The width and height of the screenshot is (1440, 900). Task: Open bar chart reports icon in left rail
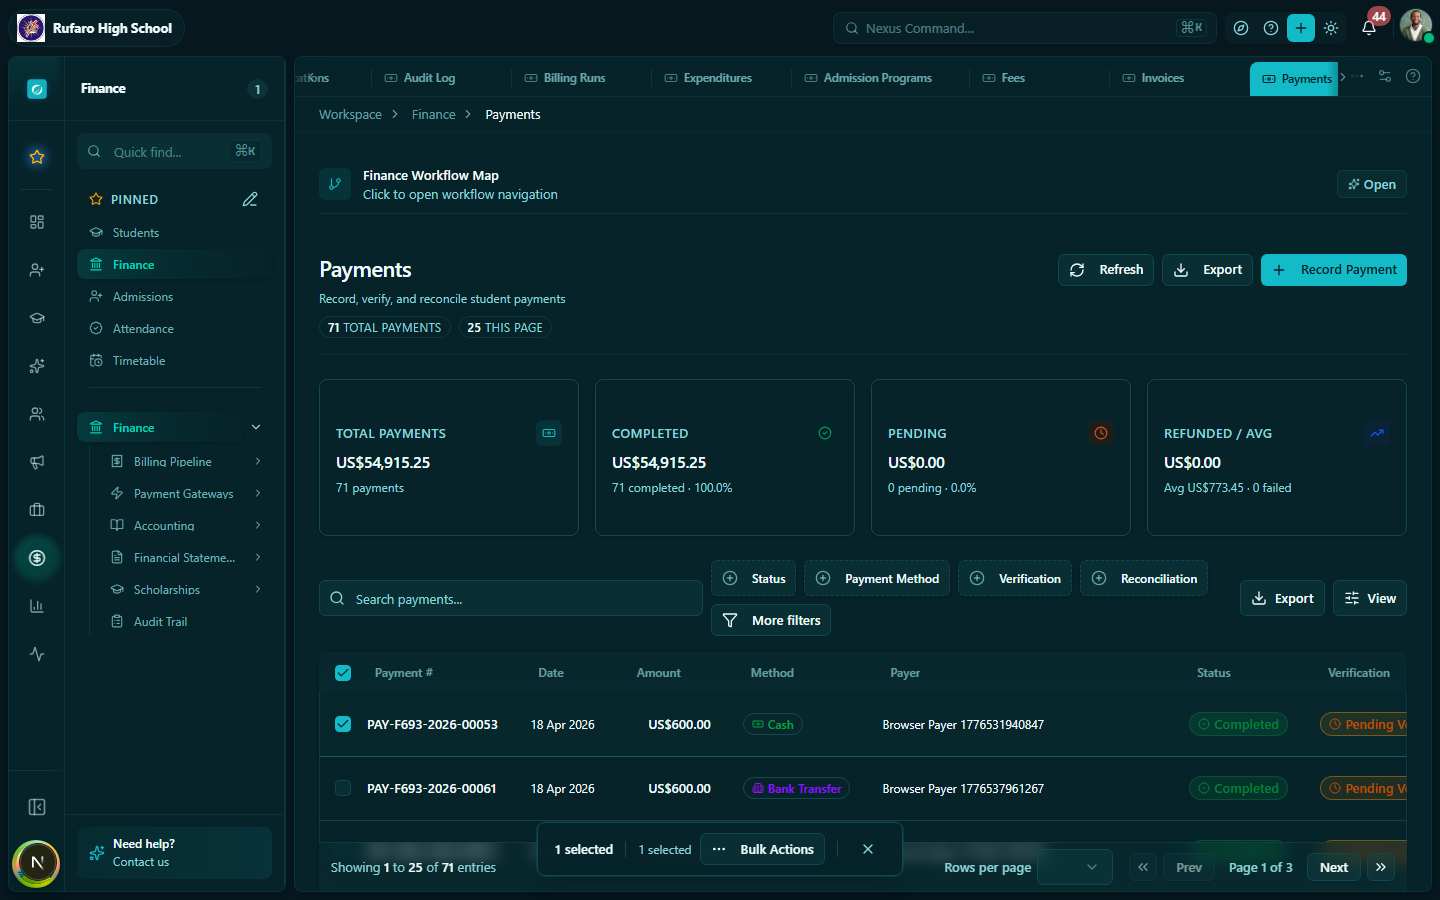(37, 606)
